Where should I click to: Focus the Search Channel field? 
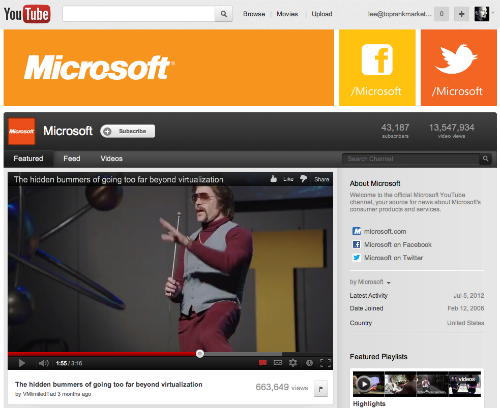(x=411, y=159)
